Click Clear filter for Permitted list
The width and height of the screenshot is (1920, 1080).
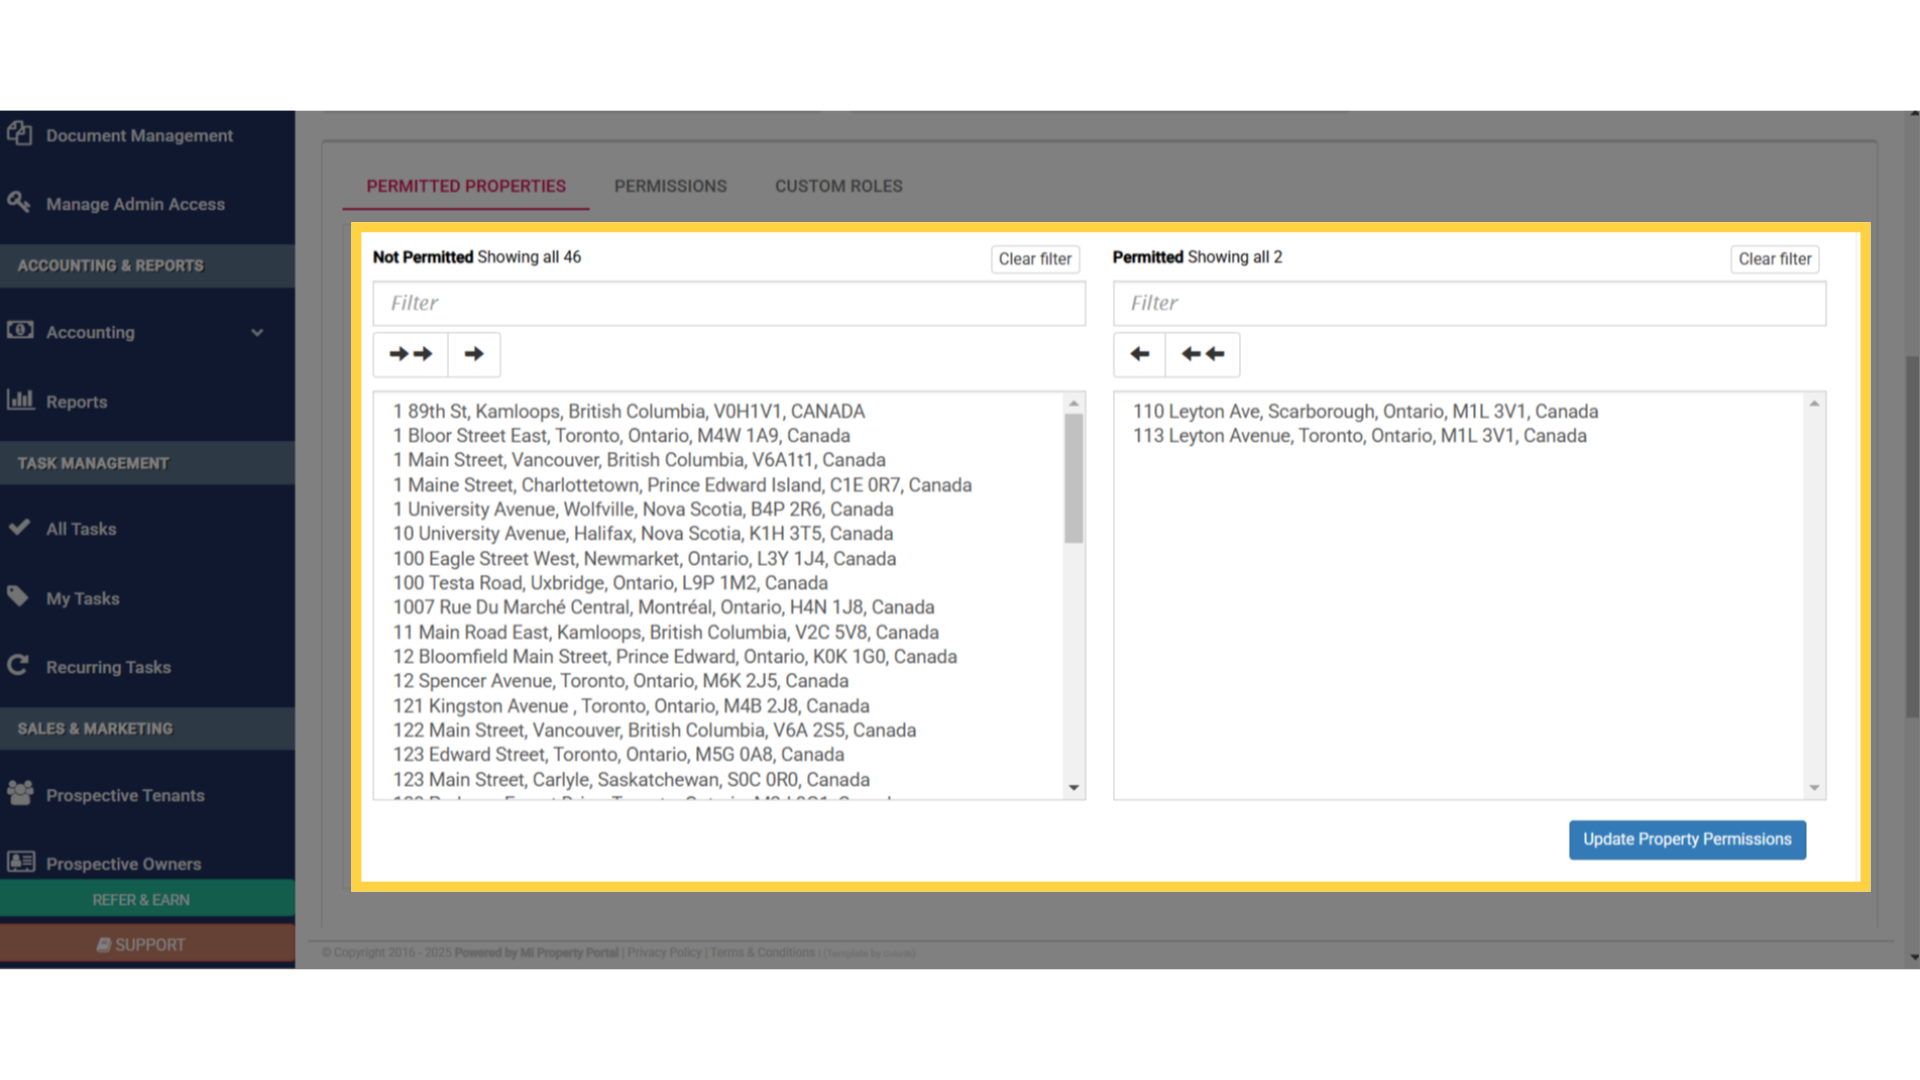point(1775,259)
